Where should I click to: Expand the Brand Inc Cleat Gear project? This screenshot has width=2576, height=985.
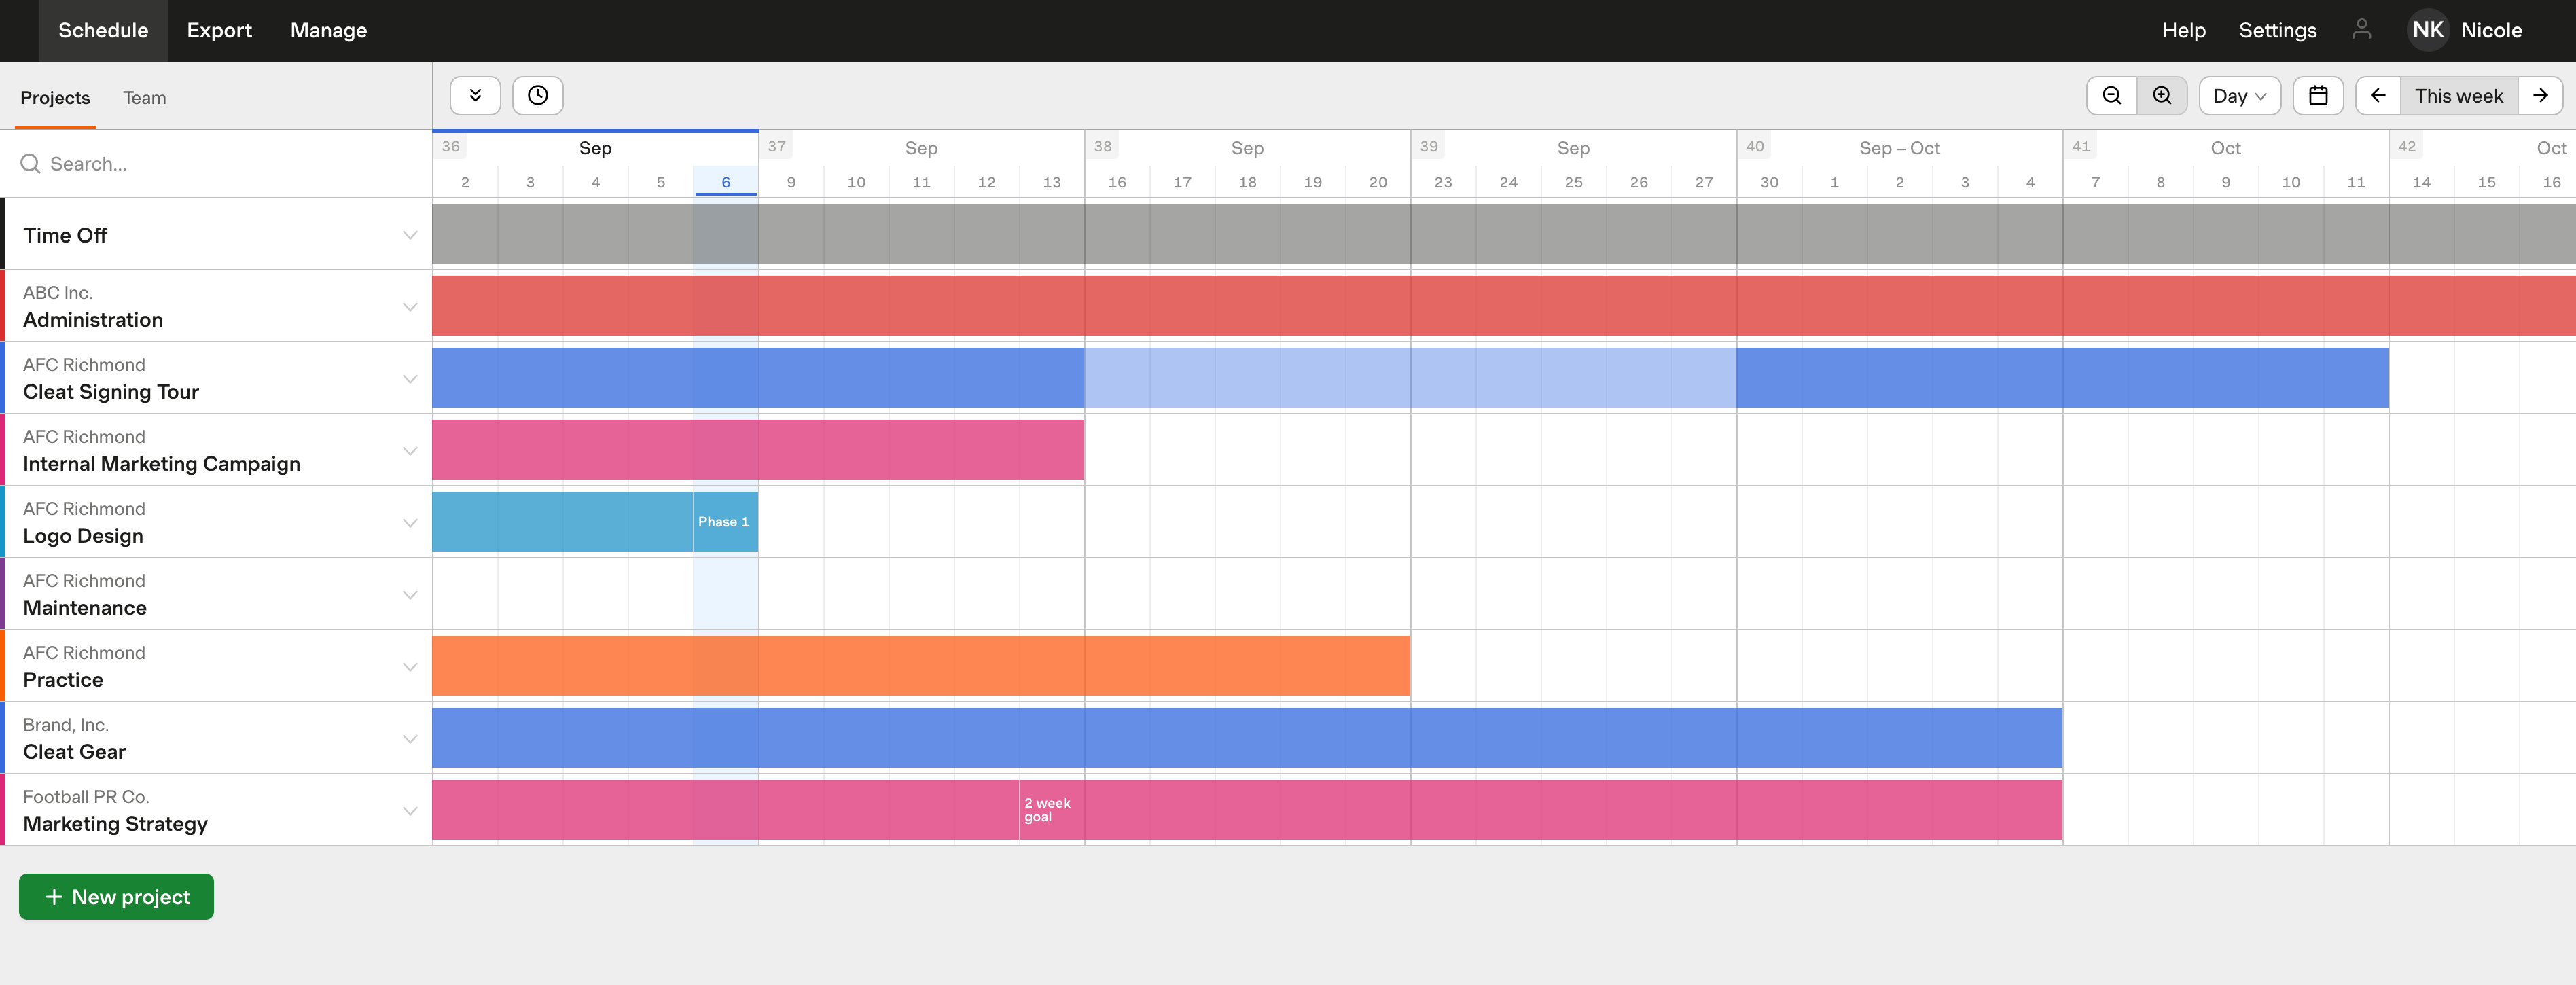411,739
